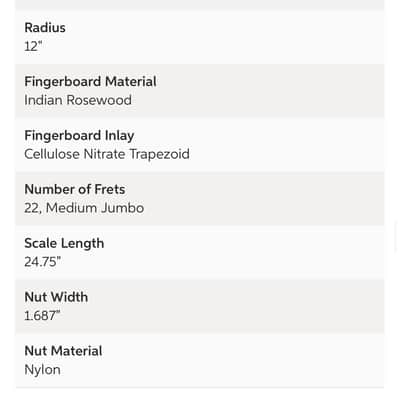Select the Fingerboard Inlay heading
Image resolution: width=400 pixels, height=400 pixels.
[x=79, y=136]
